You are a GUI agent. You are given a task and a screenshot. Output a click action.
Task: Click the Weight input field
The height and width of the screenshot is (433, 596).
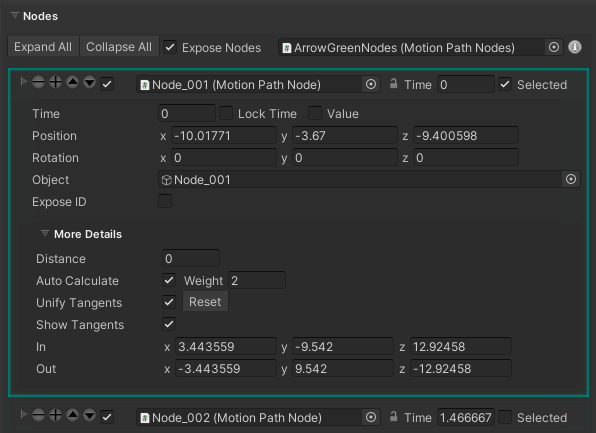[257, 281]
